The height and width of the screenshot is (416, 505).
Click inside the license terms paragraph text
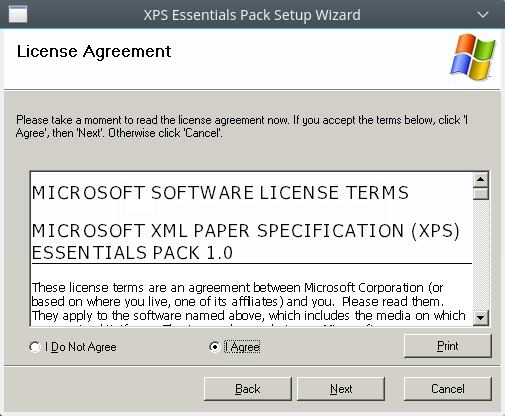248,302
